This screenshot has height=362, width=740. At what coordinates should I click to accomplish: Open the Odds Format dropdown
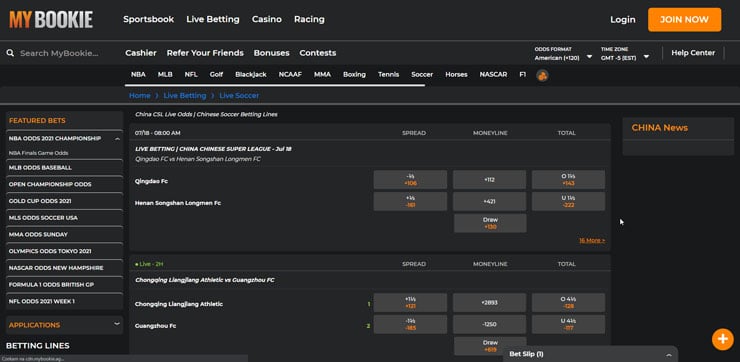[x=563, y=54]
